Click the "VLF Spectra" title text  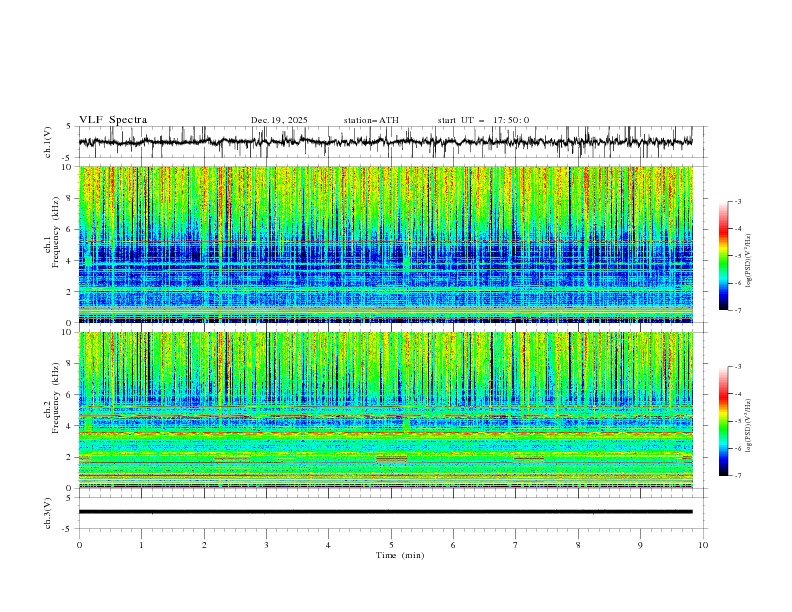(x=113, y=120)
